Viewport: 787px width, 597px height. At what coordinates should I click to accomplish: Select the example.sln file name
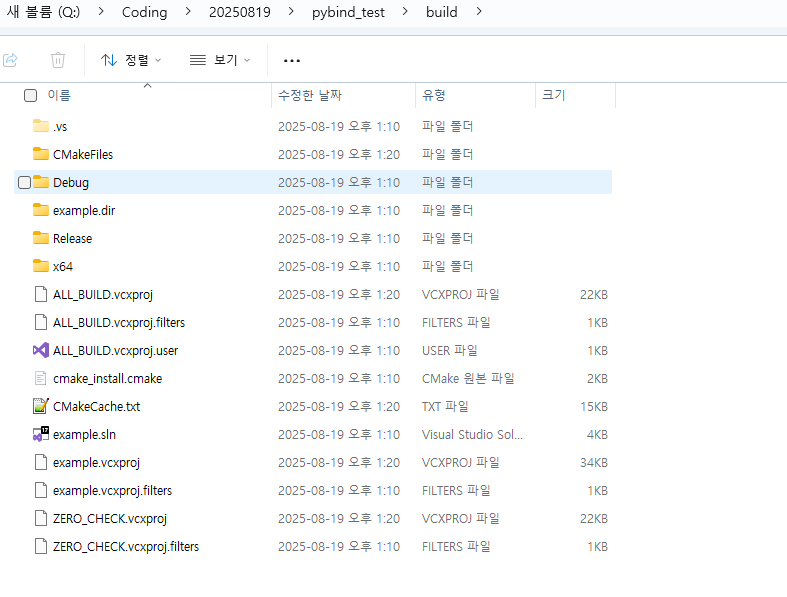(x=84, y=435)
